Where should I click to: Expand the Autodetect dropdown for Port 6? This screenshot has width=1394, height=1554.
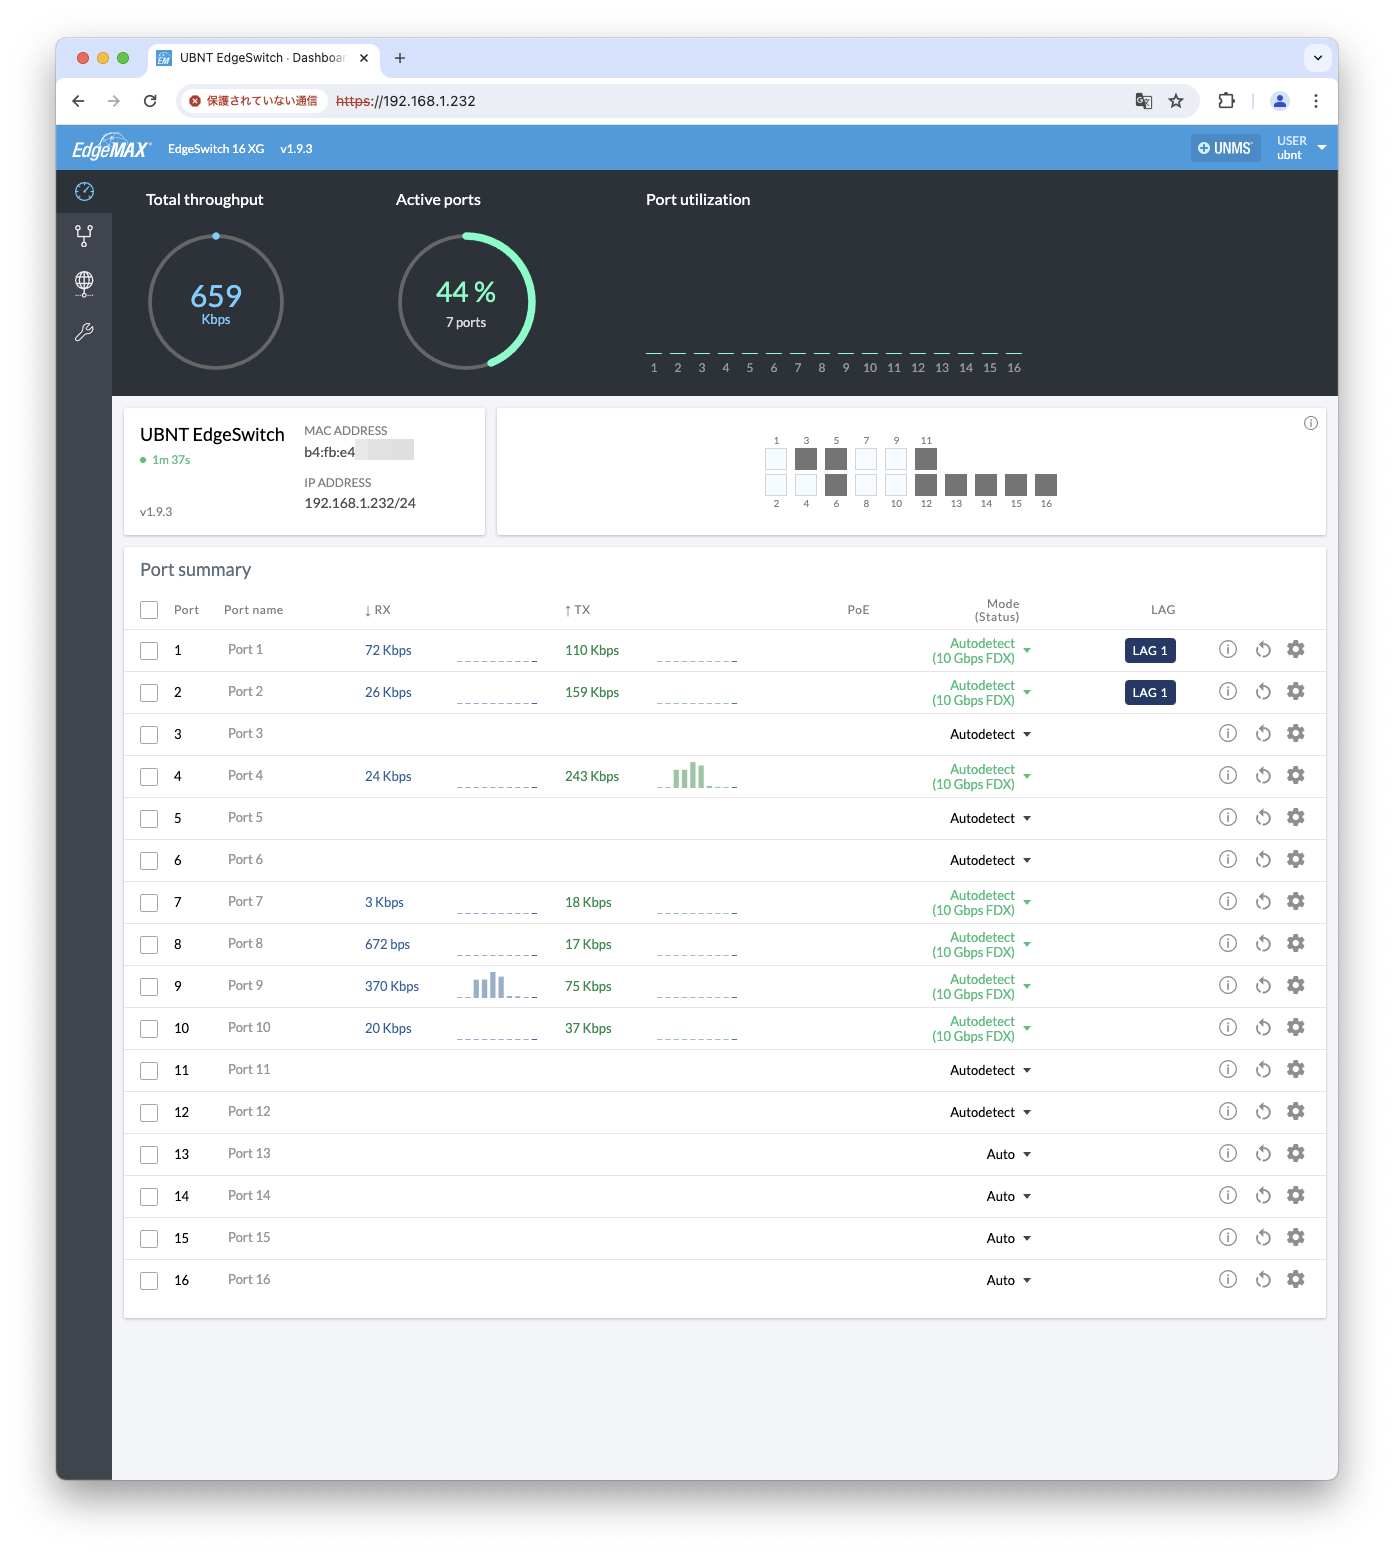point(990,860)
